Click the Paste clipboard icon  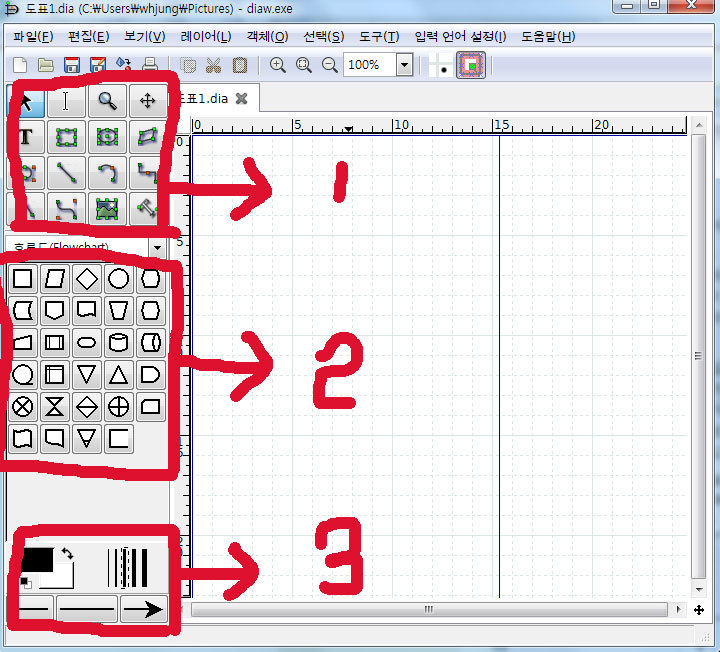(x=240, y=65)
